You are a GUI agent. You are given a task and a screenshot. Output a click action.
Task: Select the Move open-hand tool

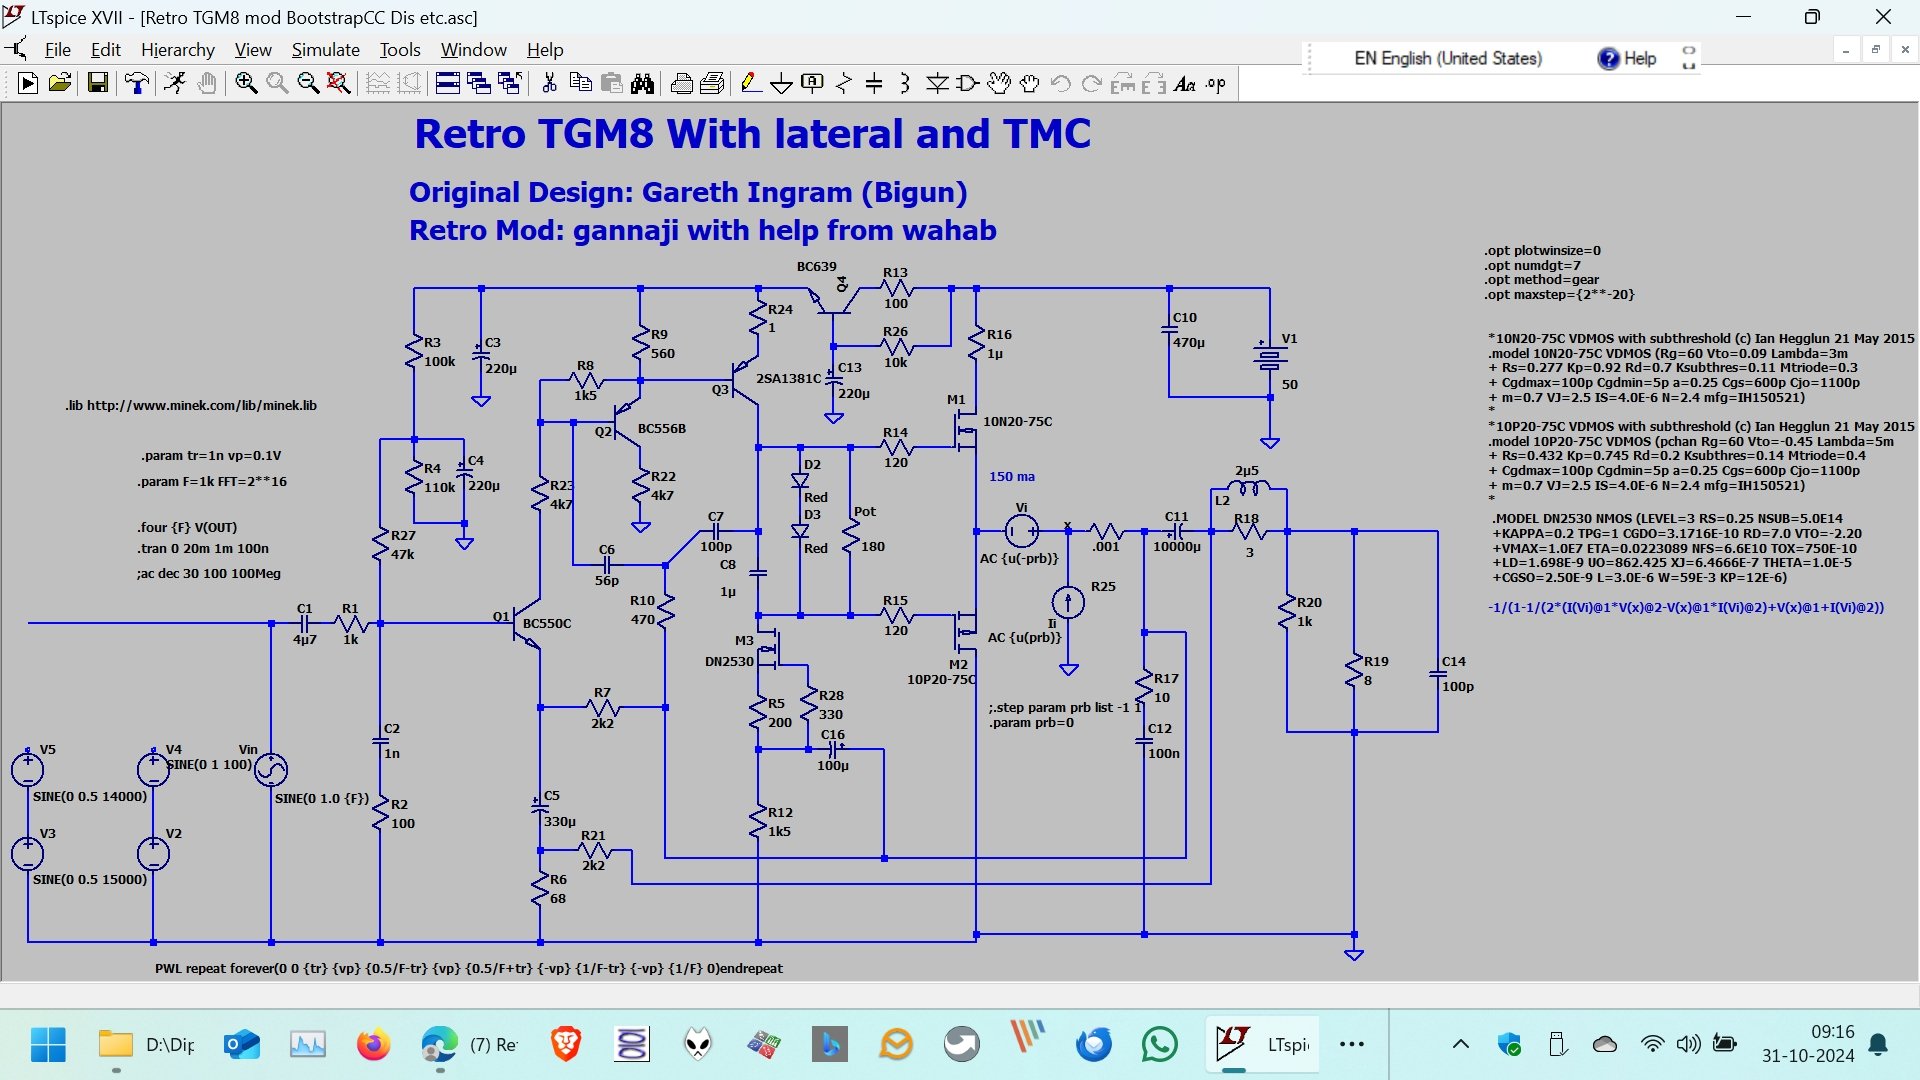999,84
